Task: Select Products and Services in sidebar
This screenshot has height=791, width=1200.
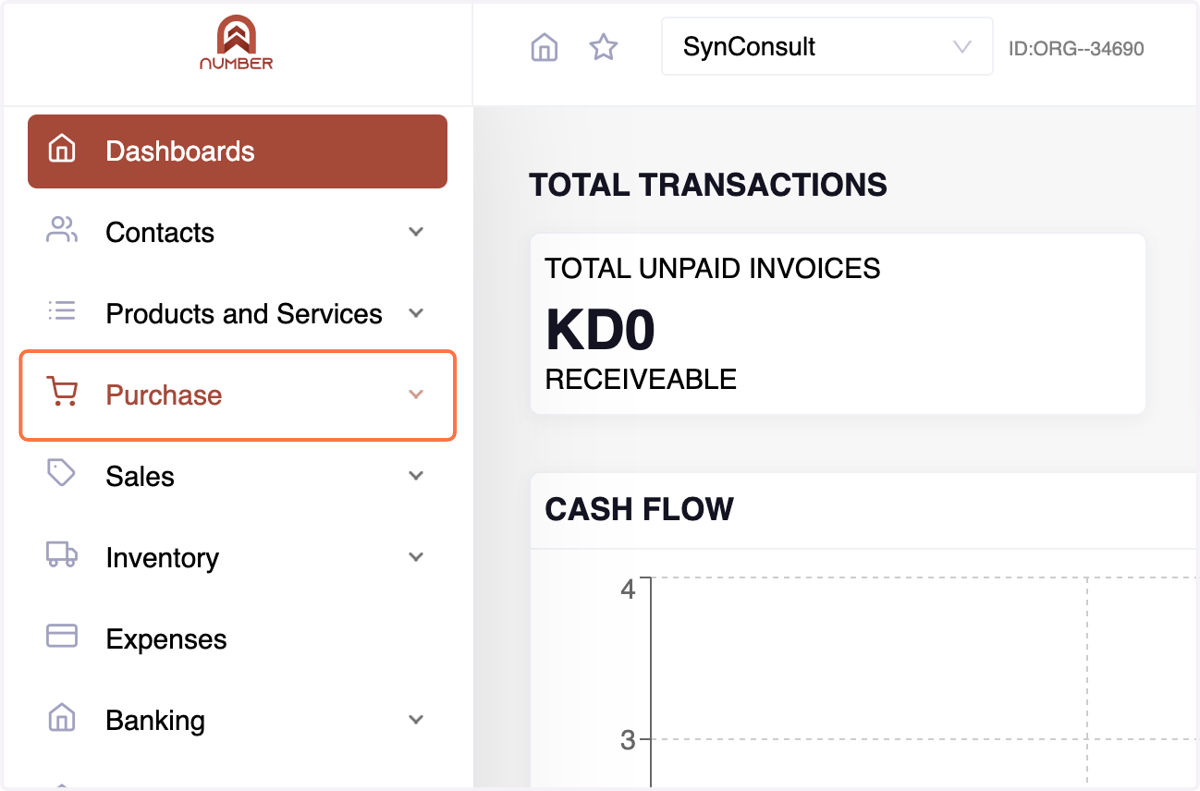Action: tap(237, 313)
